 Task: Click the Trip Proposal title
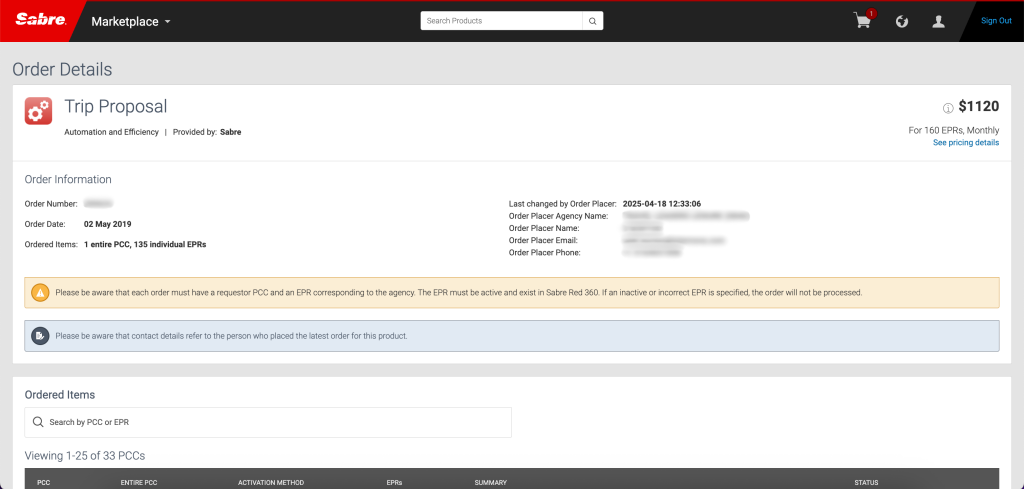116,106
